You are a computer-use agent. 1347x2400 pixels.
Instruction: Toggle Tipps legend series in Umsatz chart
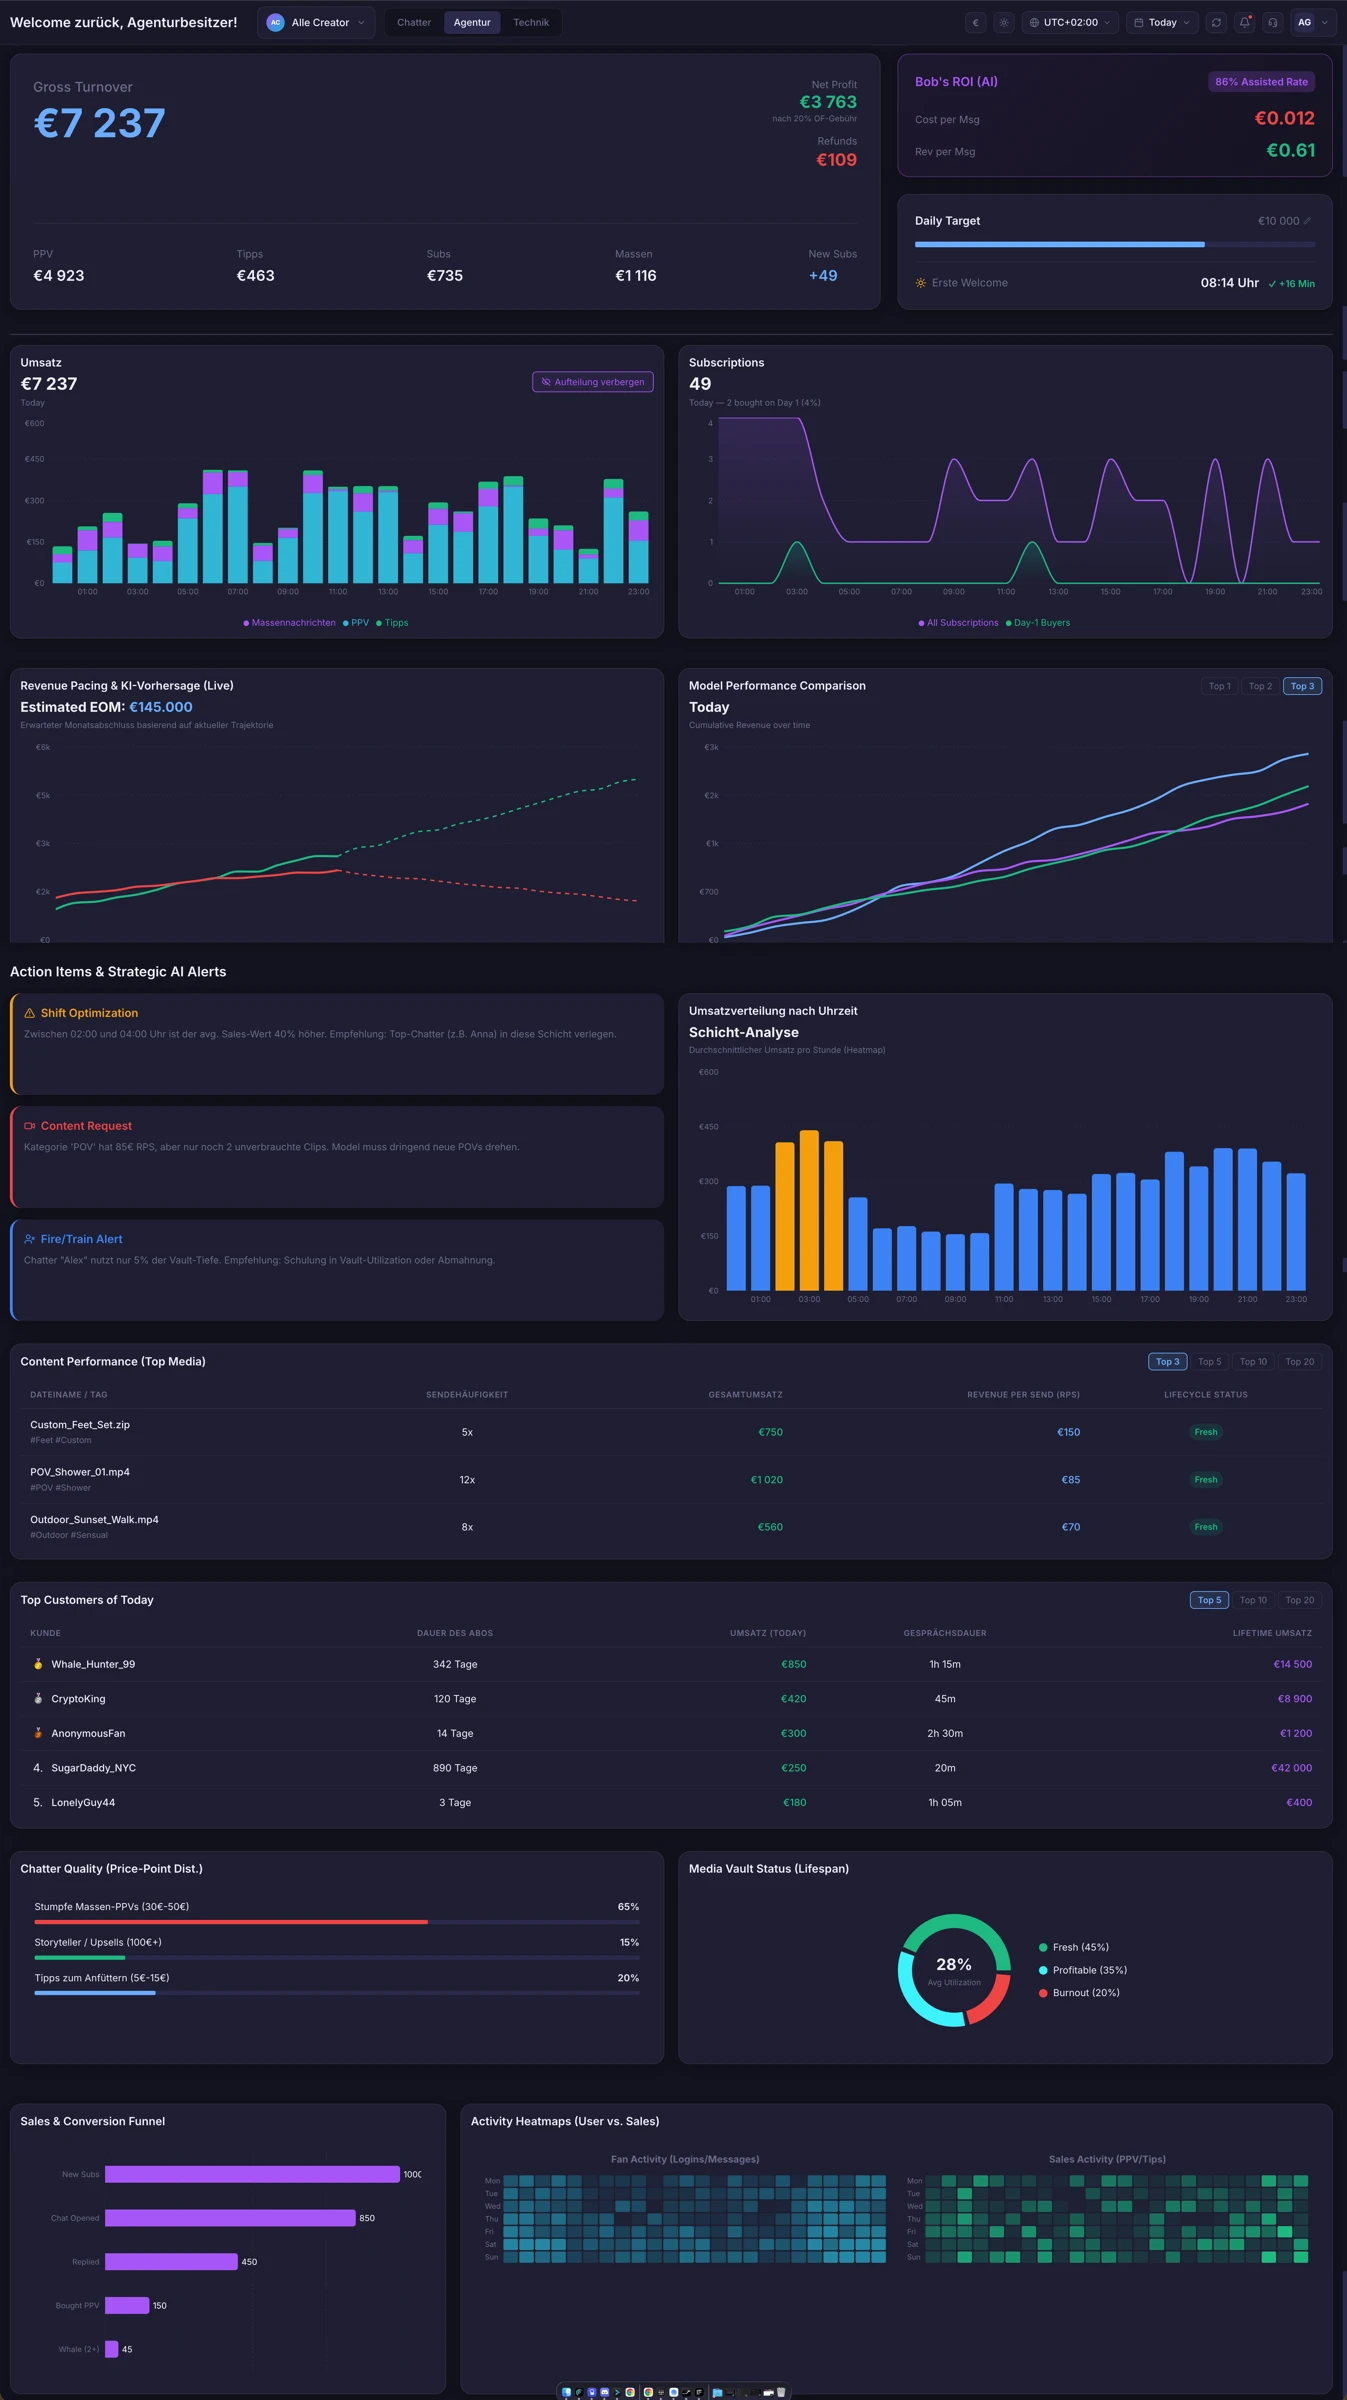coord(392,623)
